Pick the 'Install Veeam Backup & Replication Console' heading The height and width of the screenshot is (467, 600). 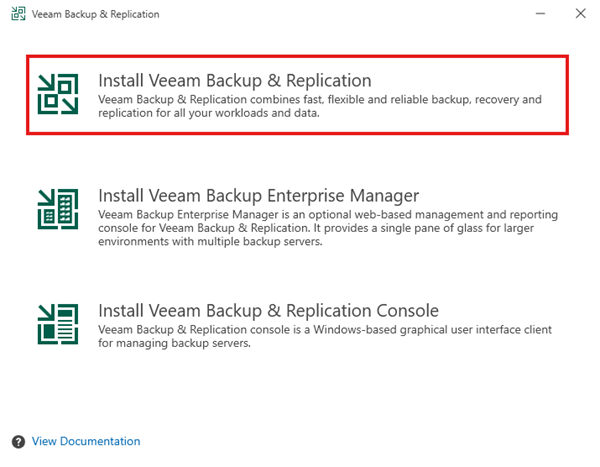point(268,310)
